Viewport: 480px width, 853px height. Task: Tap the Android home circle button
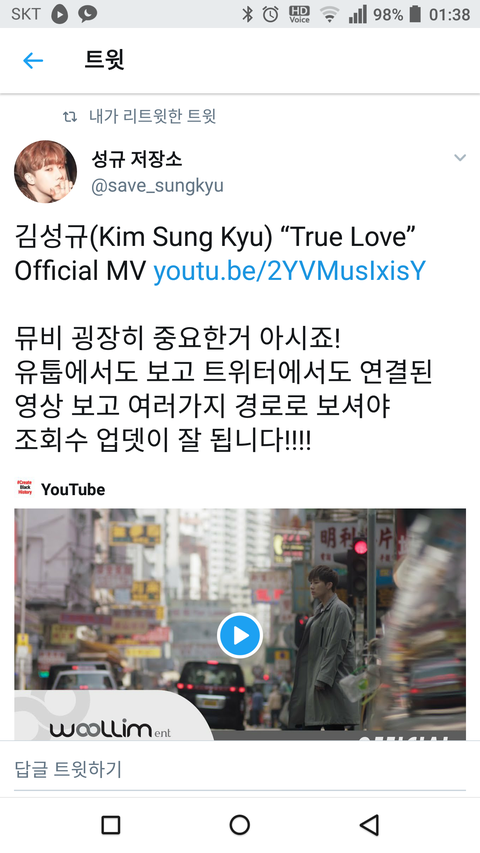click(239, 825)
